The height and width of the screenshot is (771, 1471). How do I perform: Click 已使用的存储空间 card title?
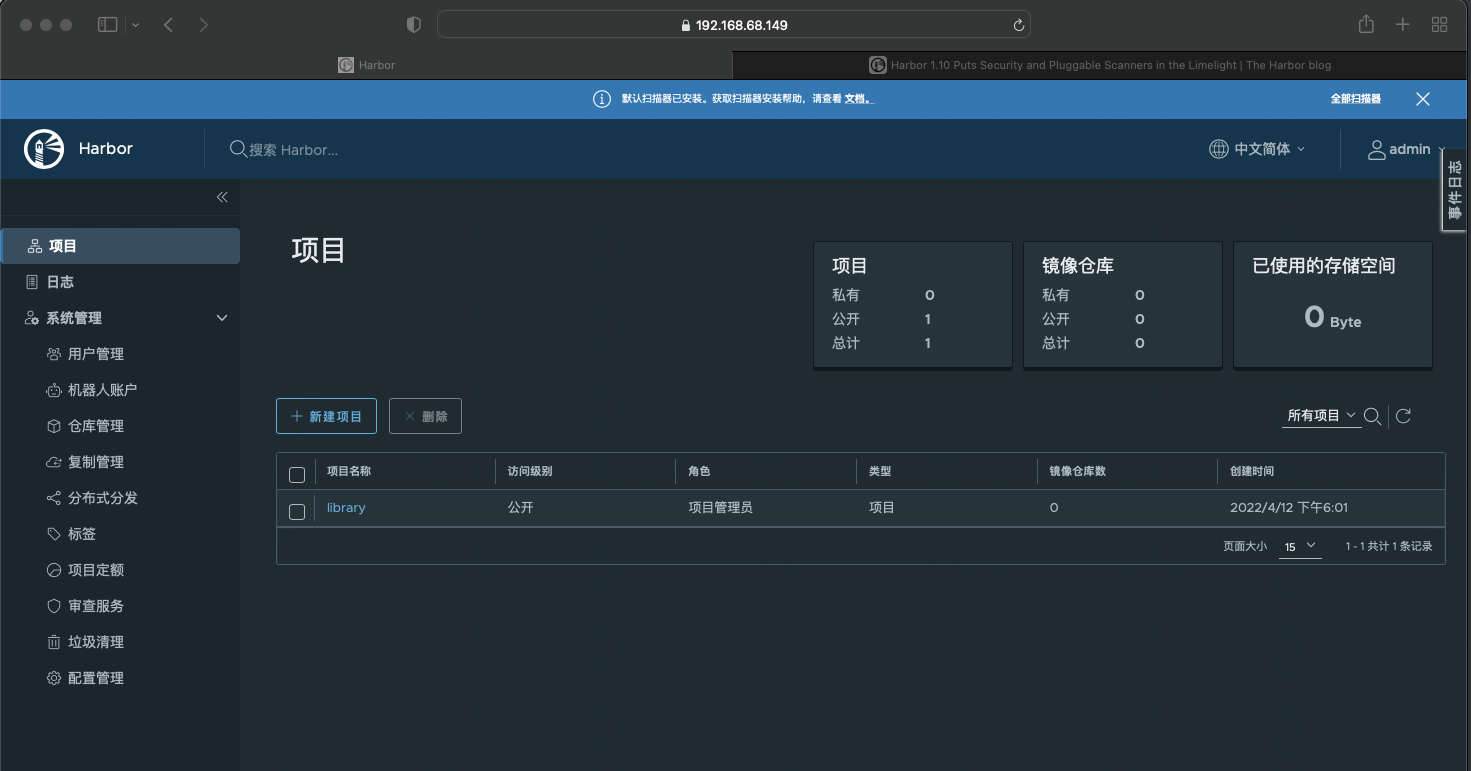(x=1324, y=266)
